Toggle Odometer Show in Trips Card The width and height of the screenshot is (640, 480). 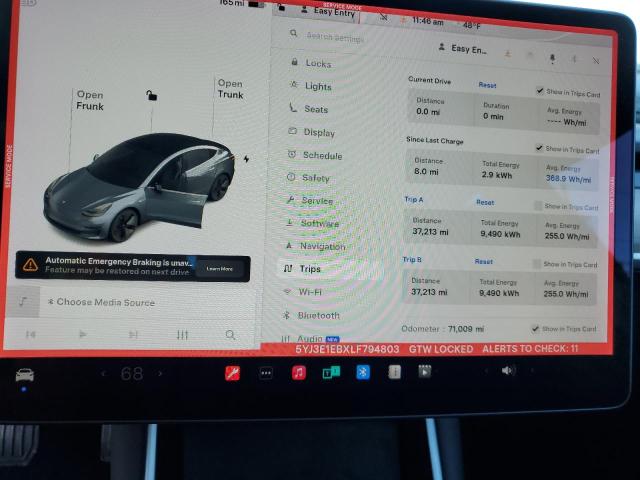pos(535,328)
